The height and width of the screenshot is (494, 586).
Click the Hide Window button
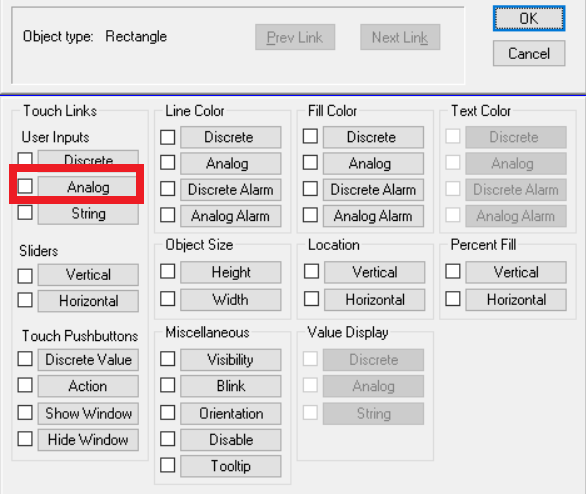coord(88,440)
